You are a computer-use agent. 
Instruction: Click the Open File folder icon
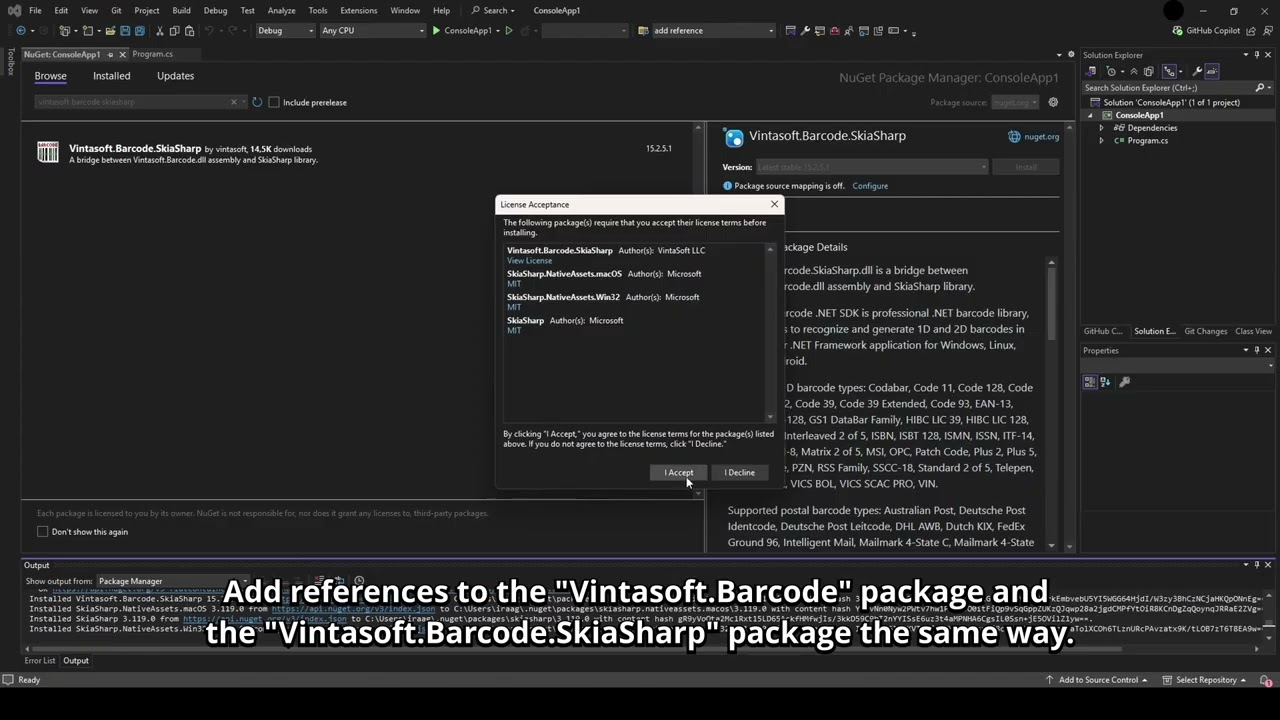[x=110, y=31]
